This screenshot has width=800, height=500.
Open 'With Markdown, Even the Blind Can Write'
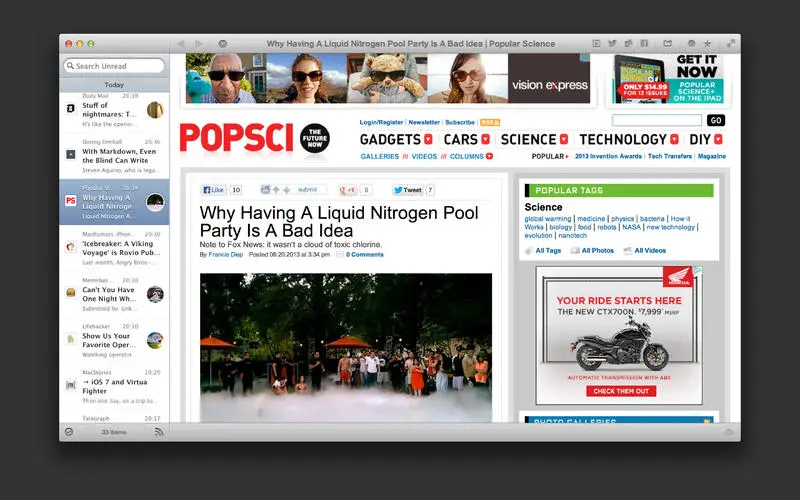114,156
